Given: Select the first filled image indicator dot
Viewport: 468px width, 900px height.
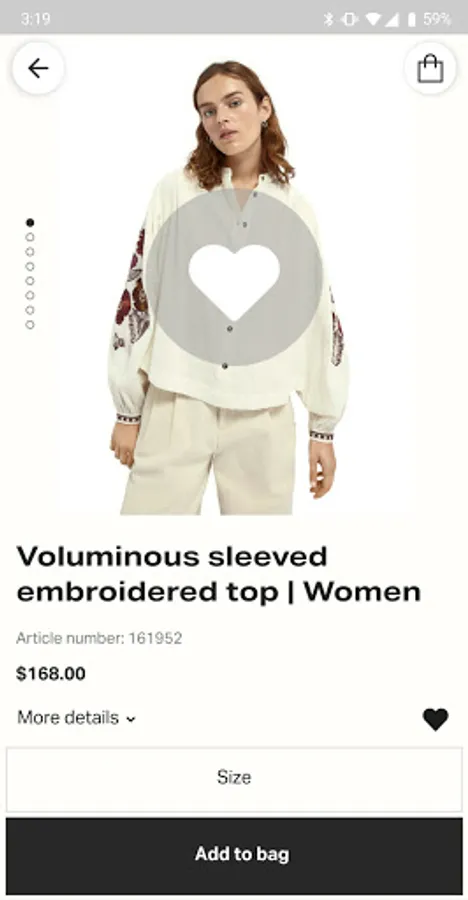Looking at the screenshot, I should [x=30, y=222].
